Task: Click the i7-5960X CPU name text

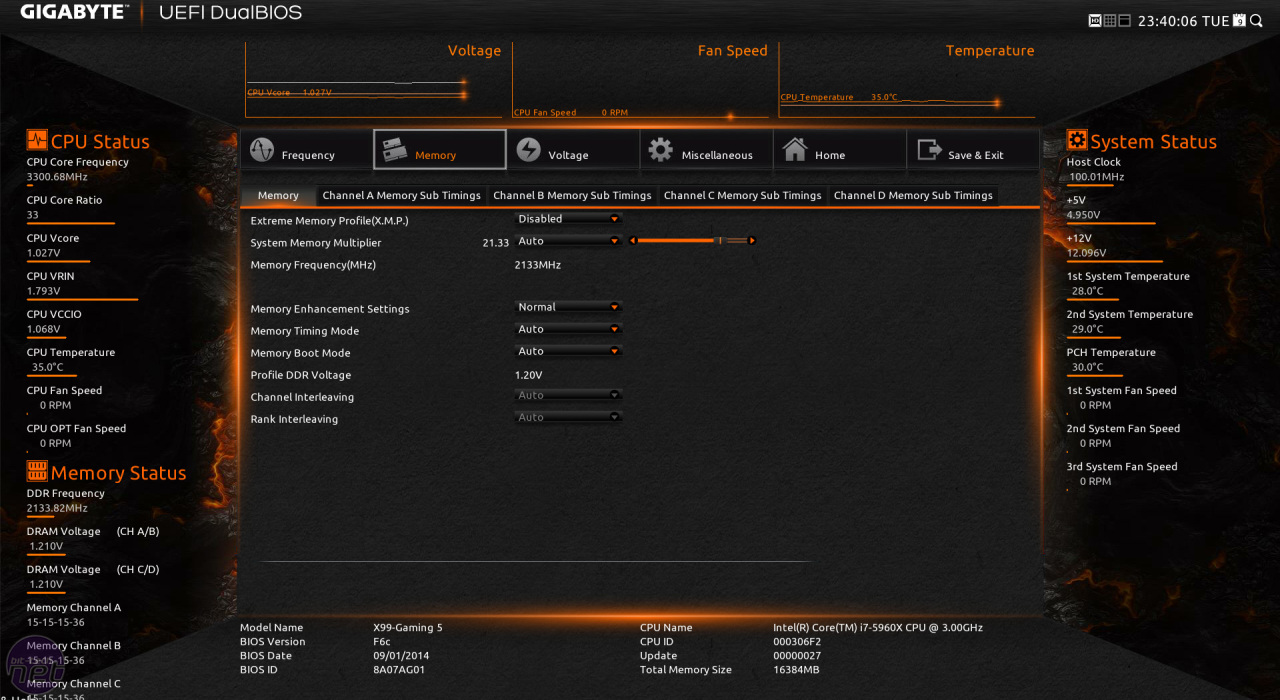Action: (878, 627)
